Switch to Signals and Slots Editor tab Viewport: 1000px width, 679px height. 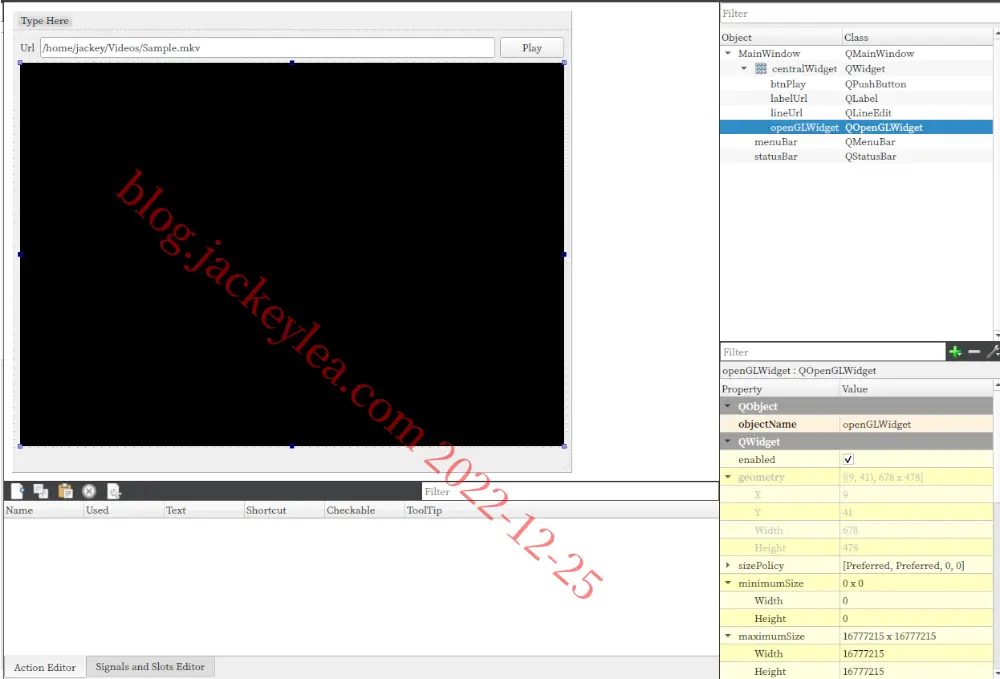pyautogui.click(x=150, y=667)
